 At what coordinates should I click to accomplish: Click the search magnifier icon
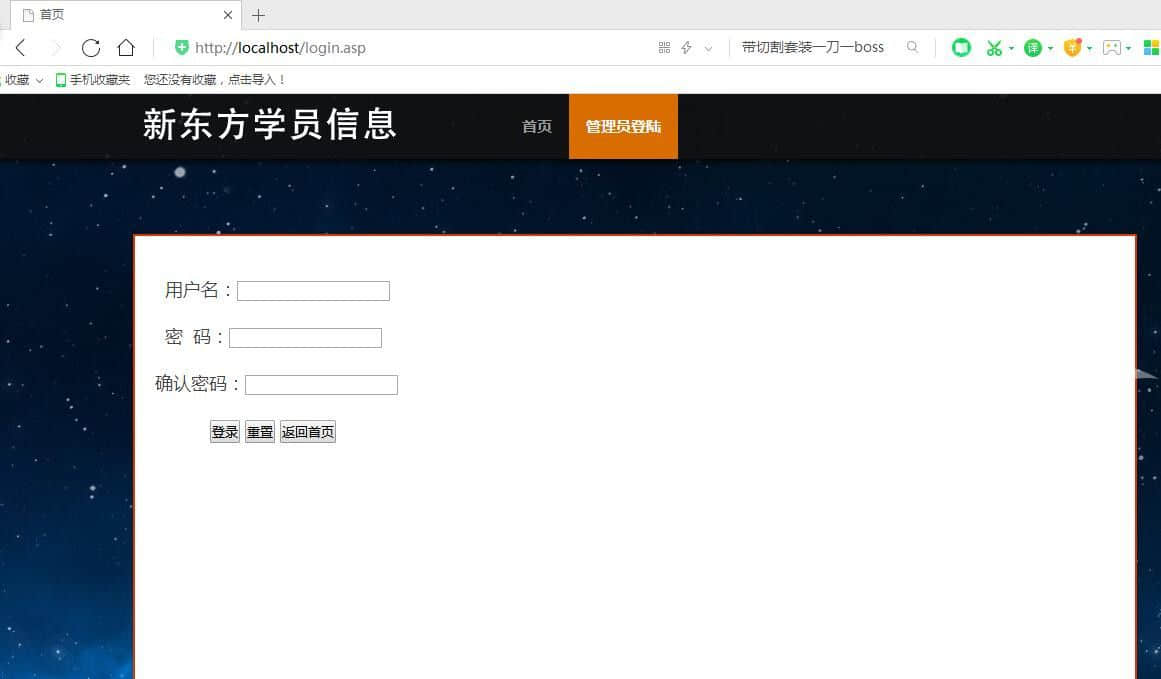click(x=912, y=47)
